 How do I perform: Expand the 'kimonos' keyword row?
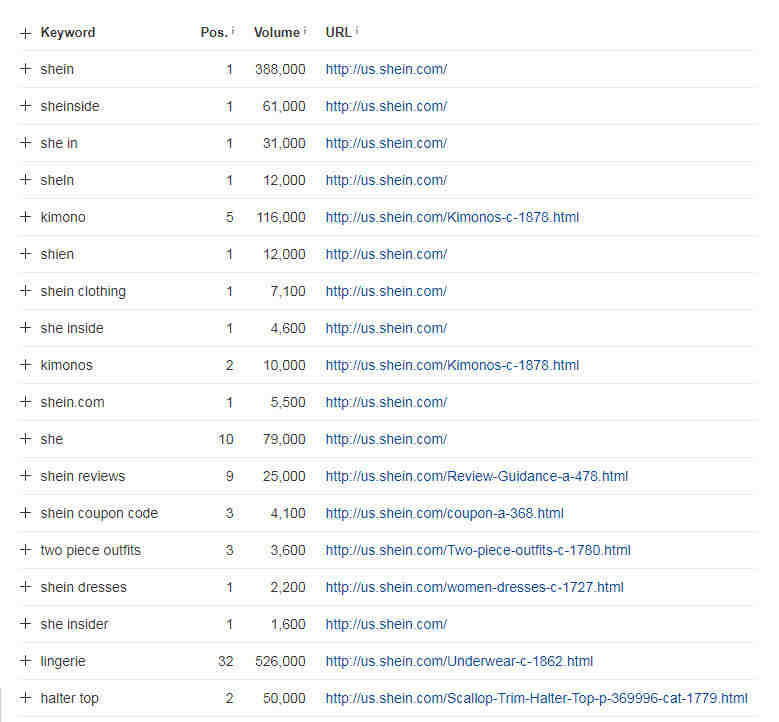click(25, 365)
